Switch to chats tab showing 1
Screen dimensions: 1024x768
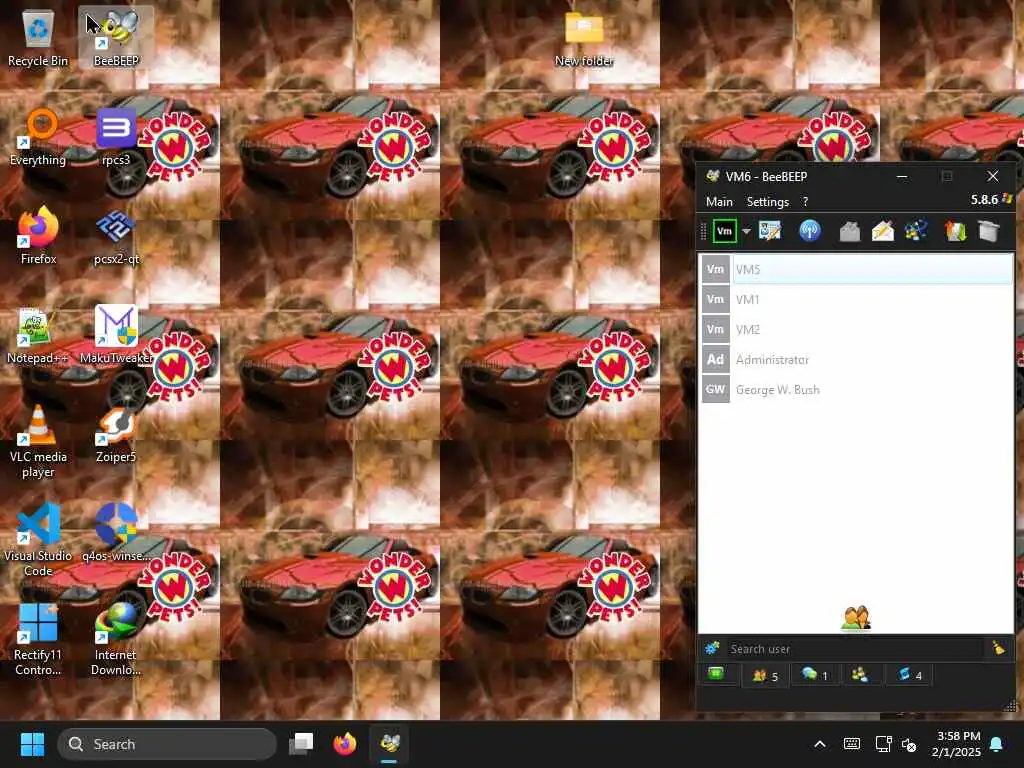[814, 675]
